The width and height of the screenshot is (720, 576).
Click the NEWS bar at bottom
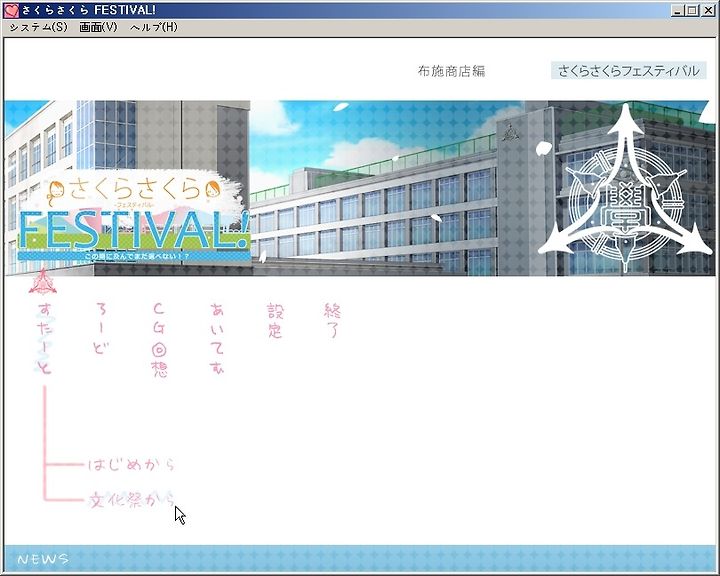point(360,559)
